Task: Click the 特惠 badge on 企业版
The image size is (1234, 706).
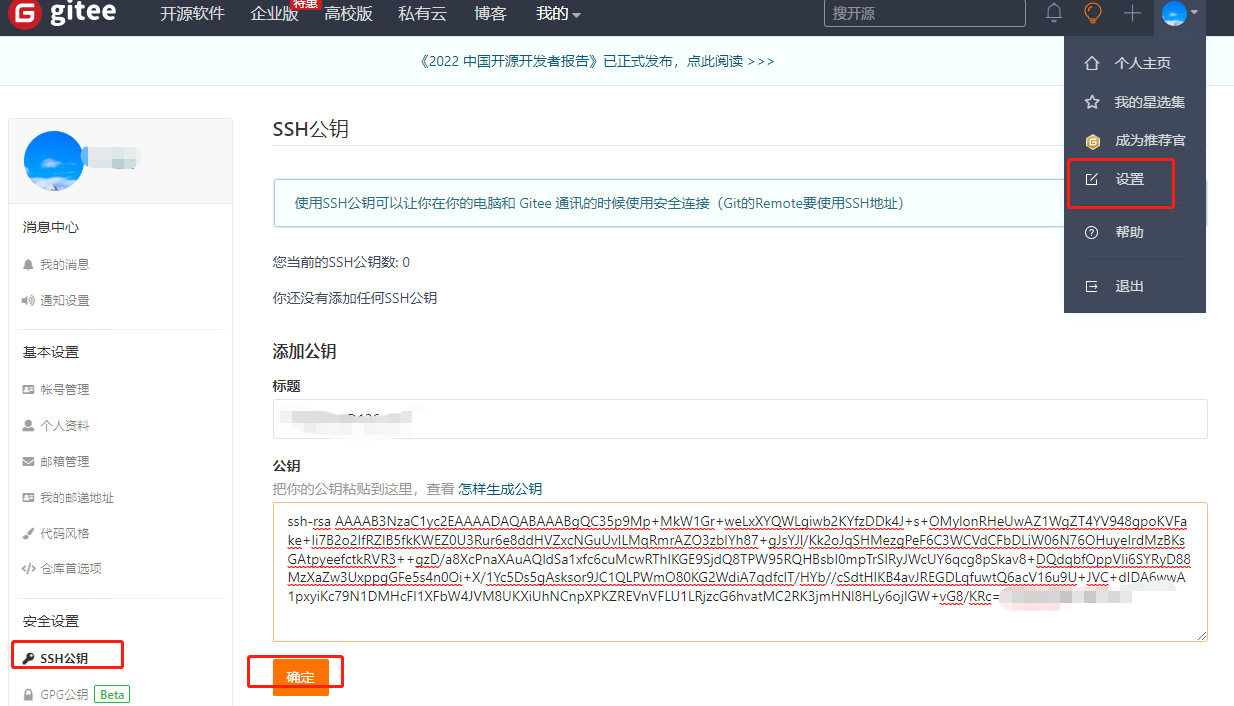Action: (x=305, y=4)
